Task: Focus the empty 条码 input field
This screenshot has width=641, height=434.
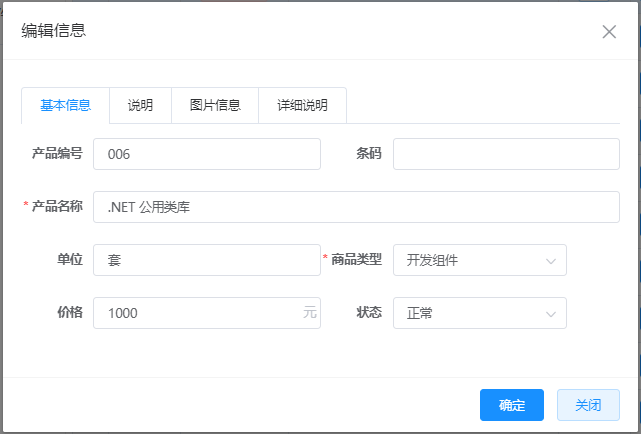Action: point(506,154)
